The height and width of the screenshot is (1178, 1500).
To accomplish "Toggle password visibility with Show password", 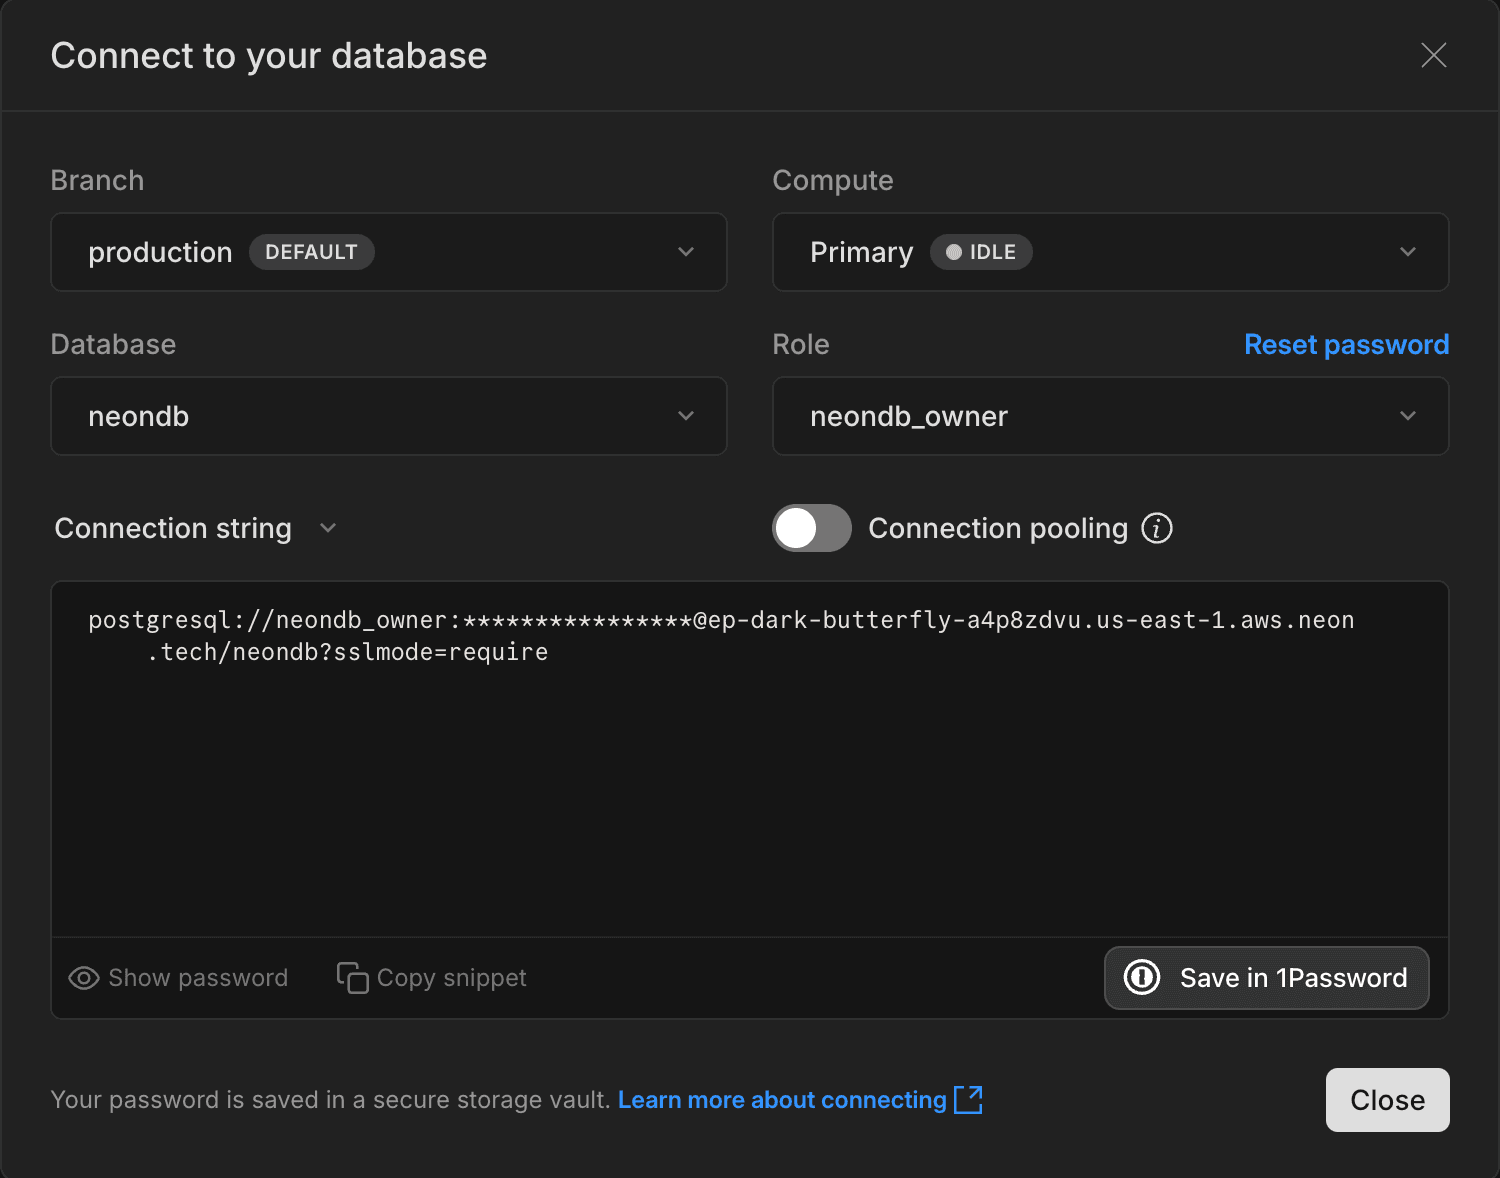I will point(178,978).
